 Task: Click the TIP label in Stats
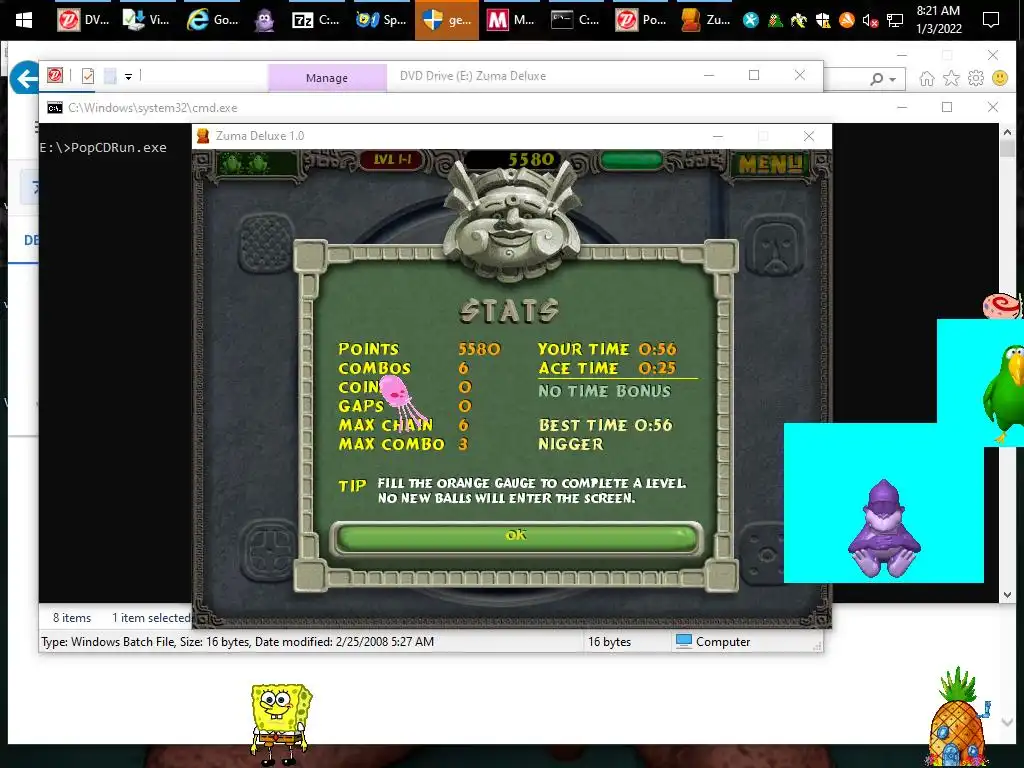353,487
